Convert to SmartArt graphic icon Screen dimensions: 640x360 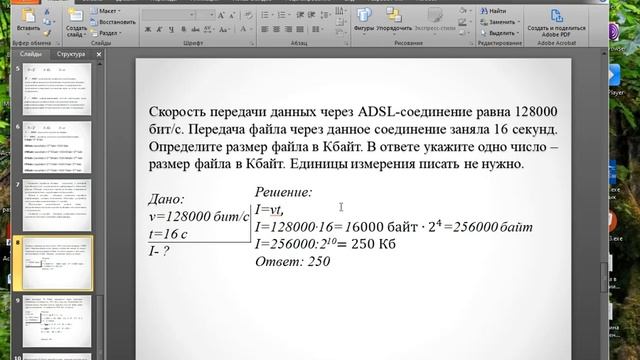click(x=340, y=33)
